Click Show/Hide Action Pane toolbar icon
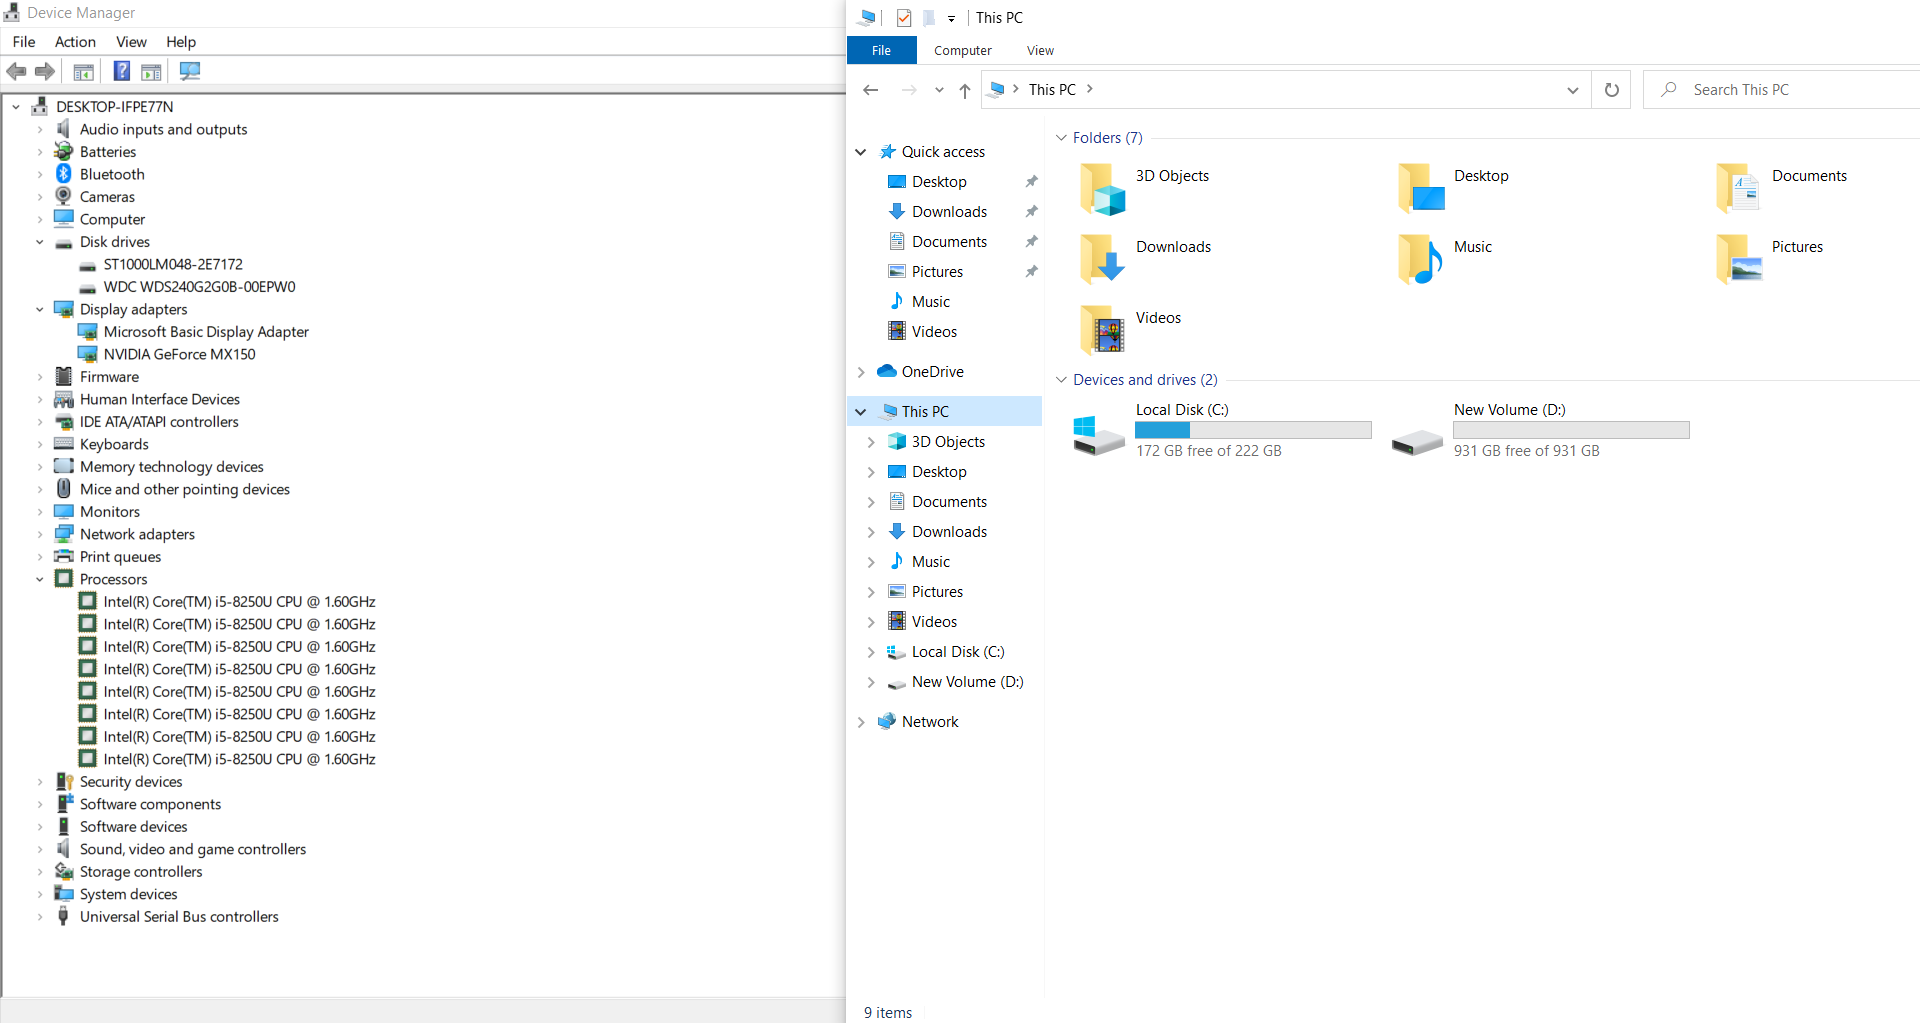 (151, 71)
